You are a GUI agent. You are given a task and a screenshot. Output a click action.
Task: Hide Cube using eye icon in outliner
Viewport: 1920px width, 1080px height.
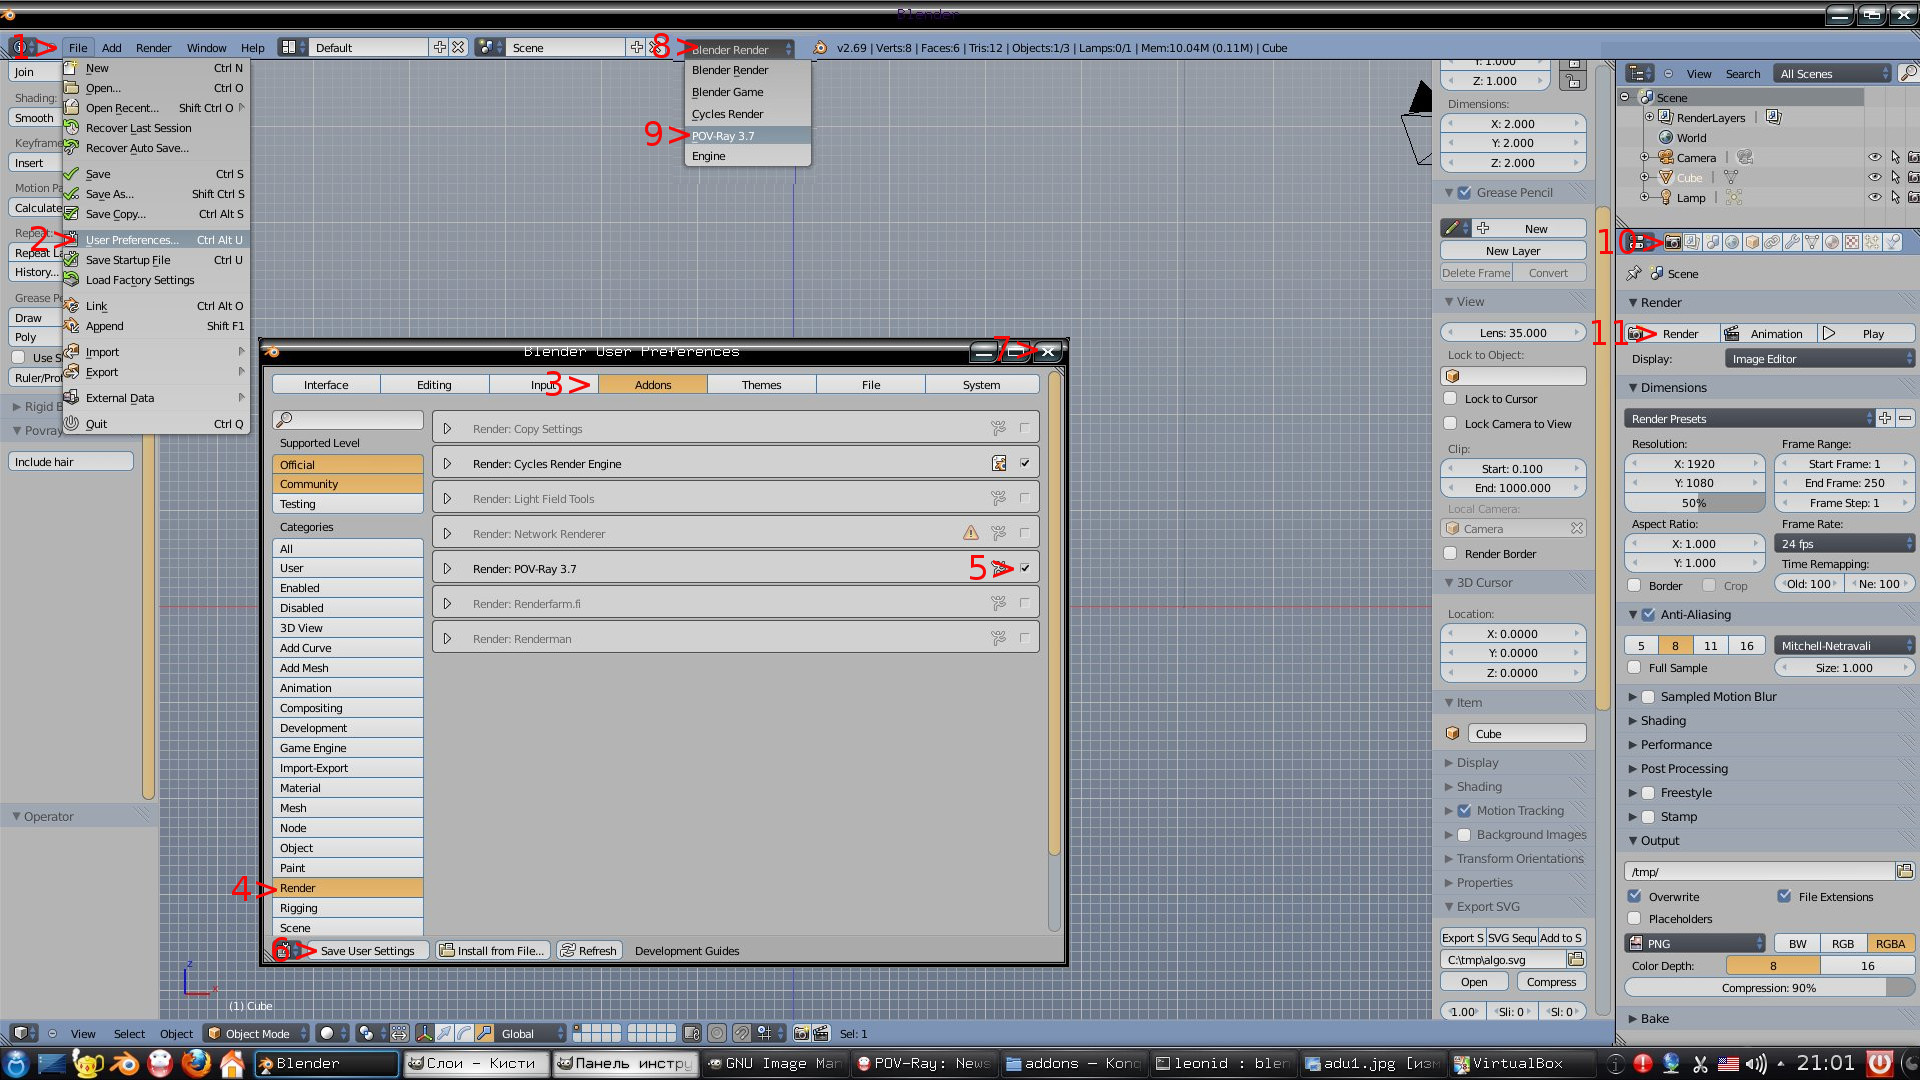pyautogui.click(x=1875, y=178)
